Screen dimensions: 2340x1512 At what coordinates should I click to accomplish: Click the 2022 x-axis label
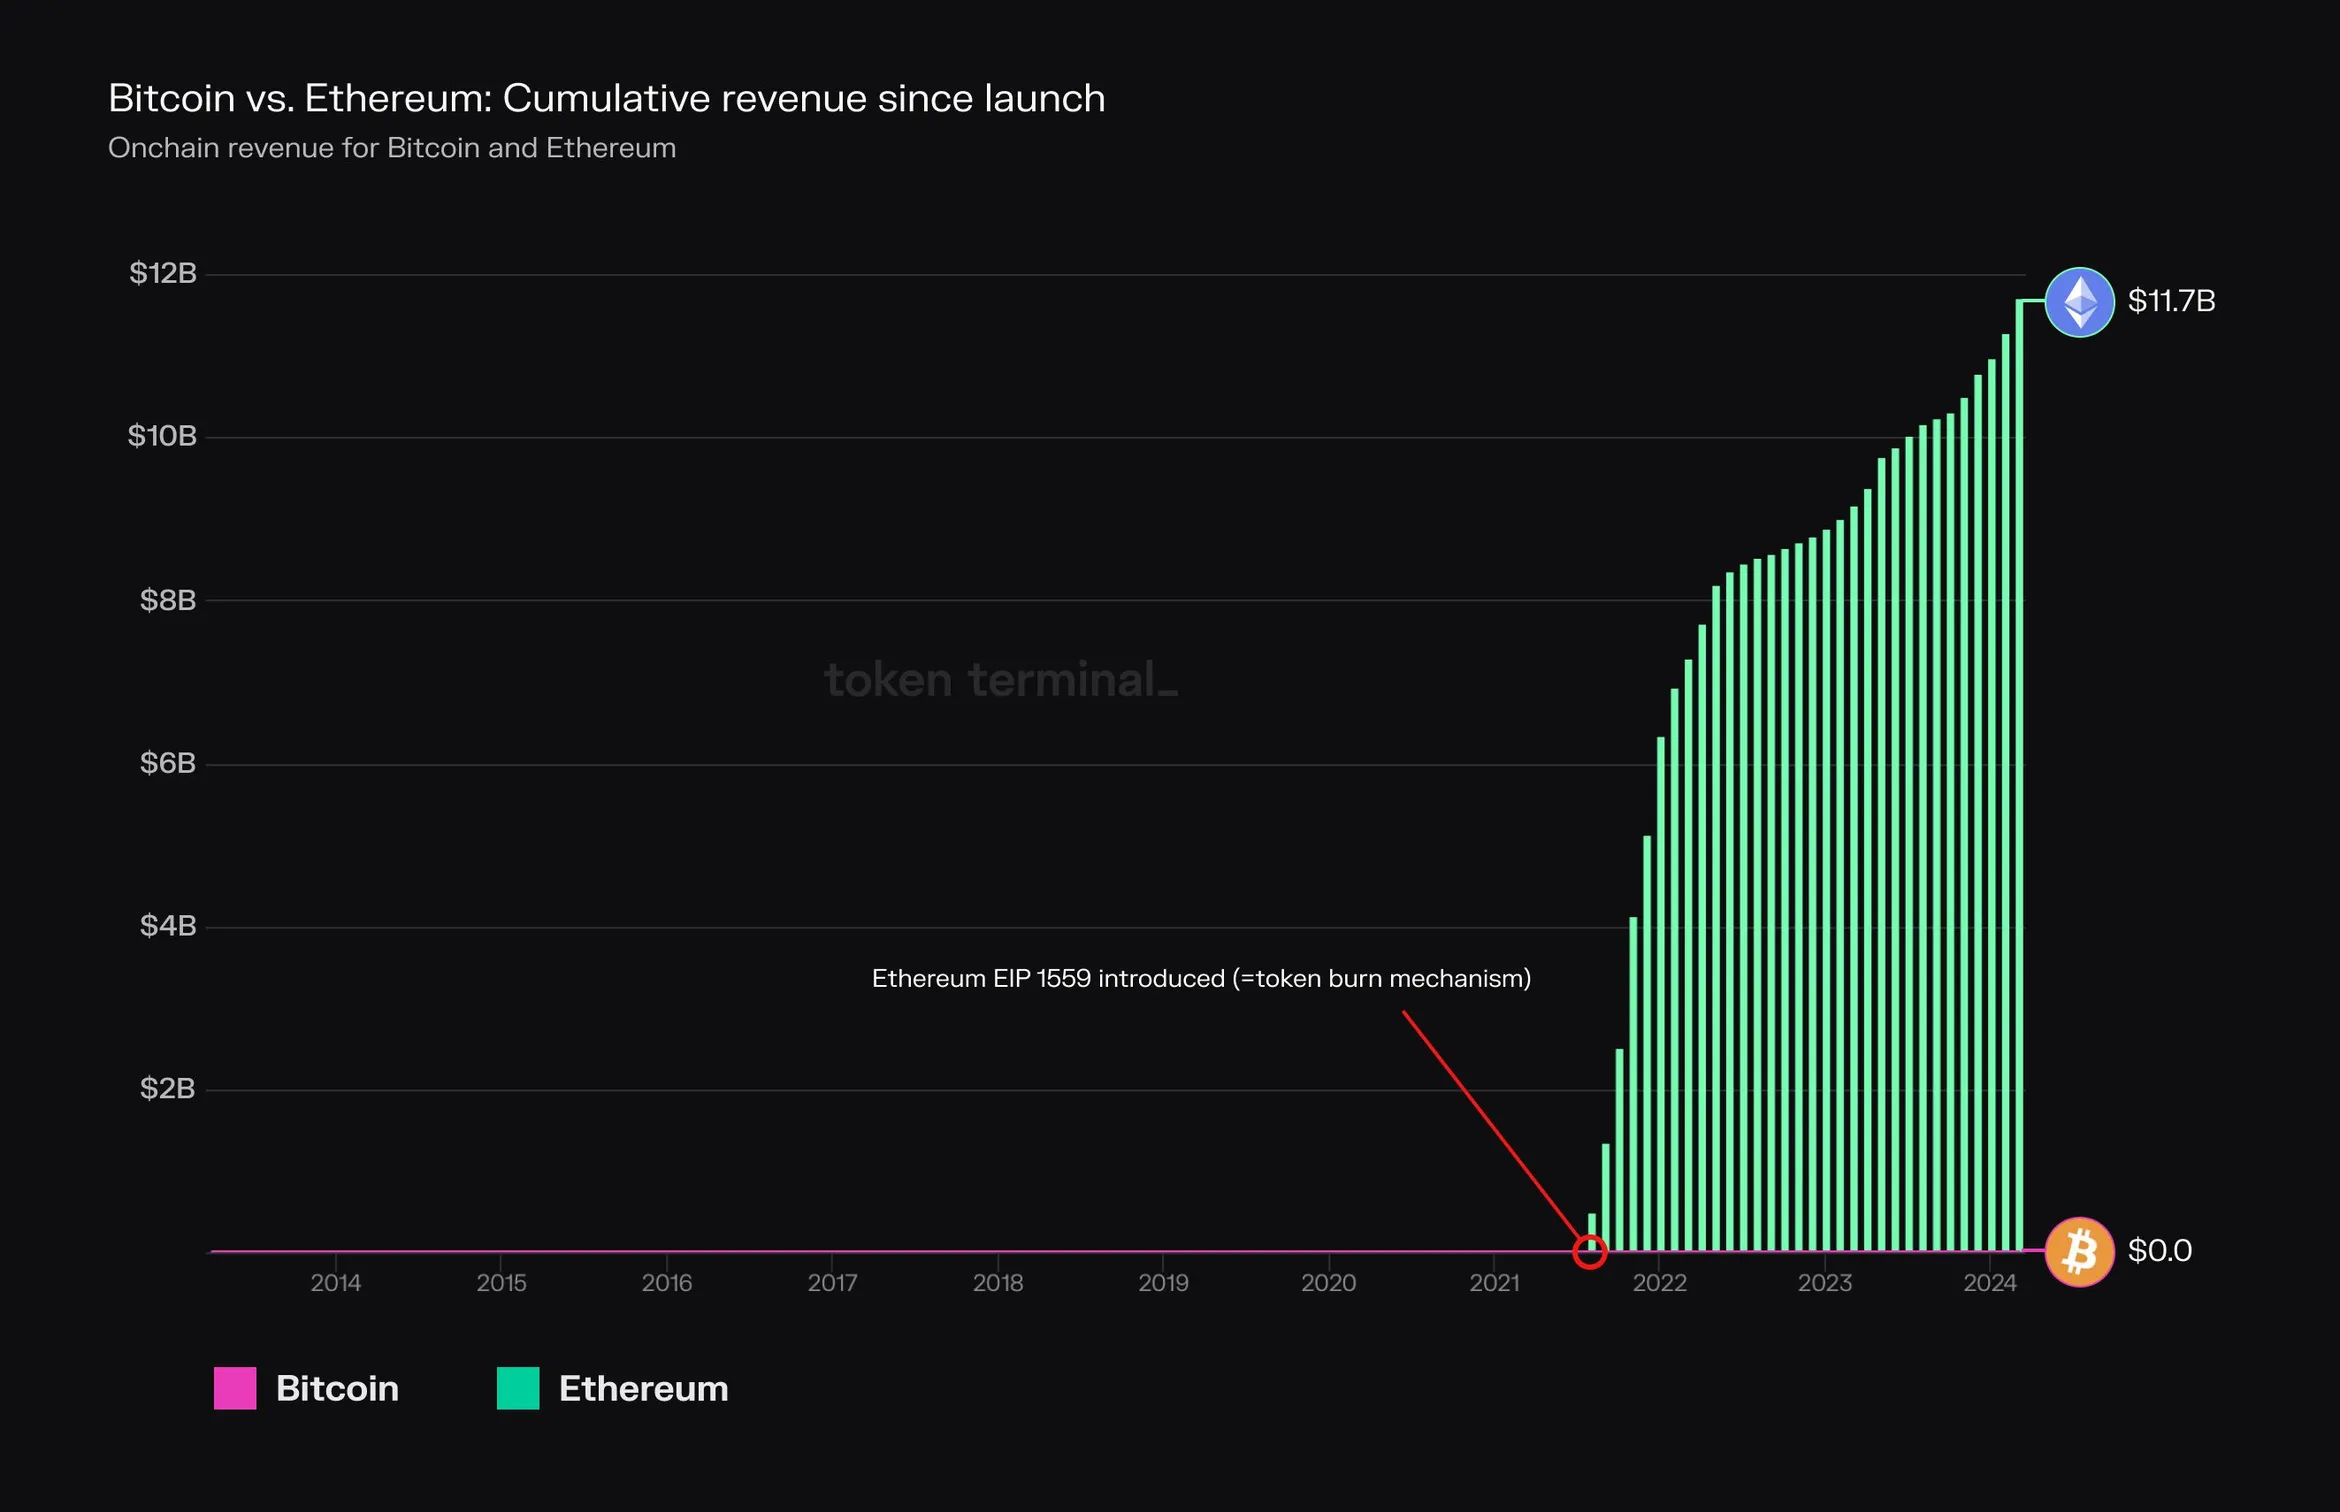1660,1283
